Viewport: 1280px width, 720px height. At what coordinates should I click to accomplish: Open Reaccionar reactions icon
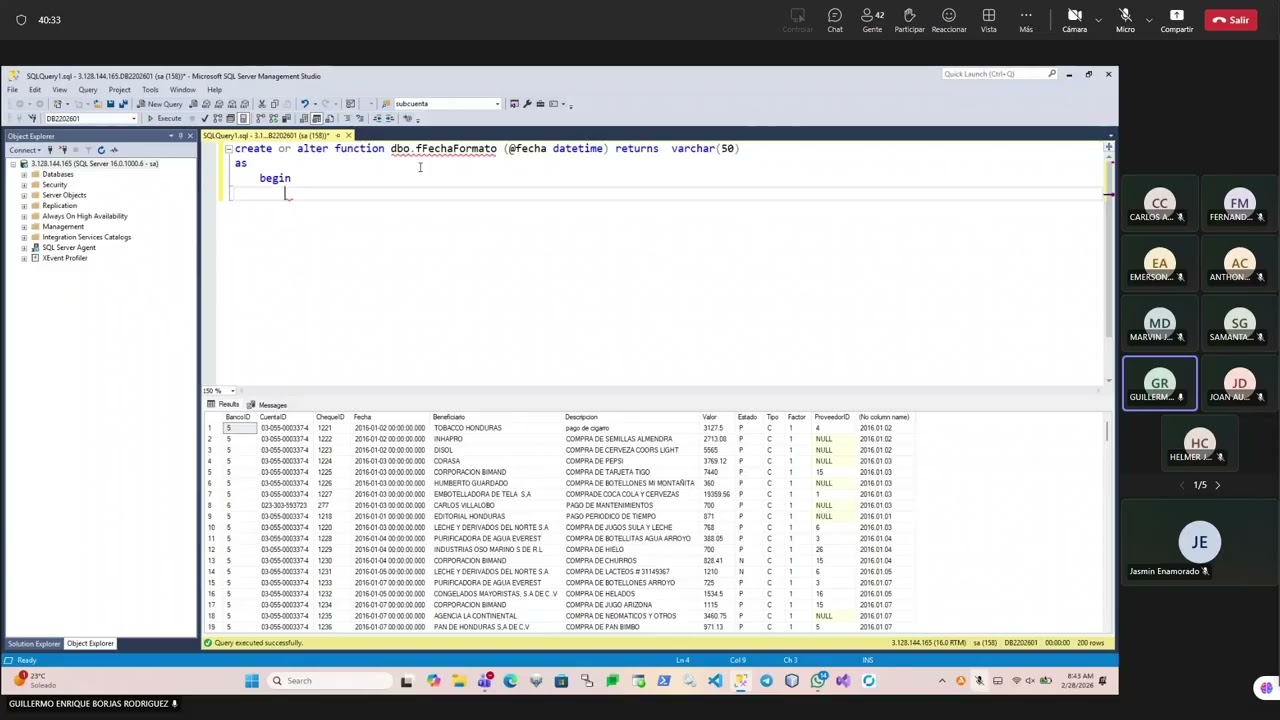coord(948,20)
